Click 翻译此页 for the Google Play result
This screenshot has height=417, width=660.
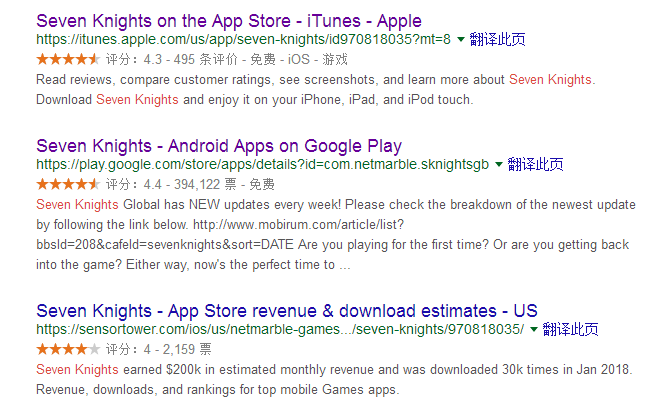pos(535,164)
